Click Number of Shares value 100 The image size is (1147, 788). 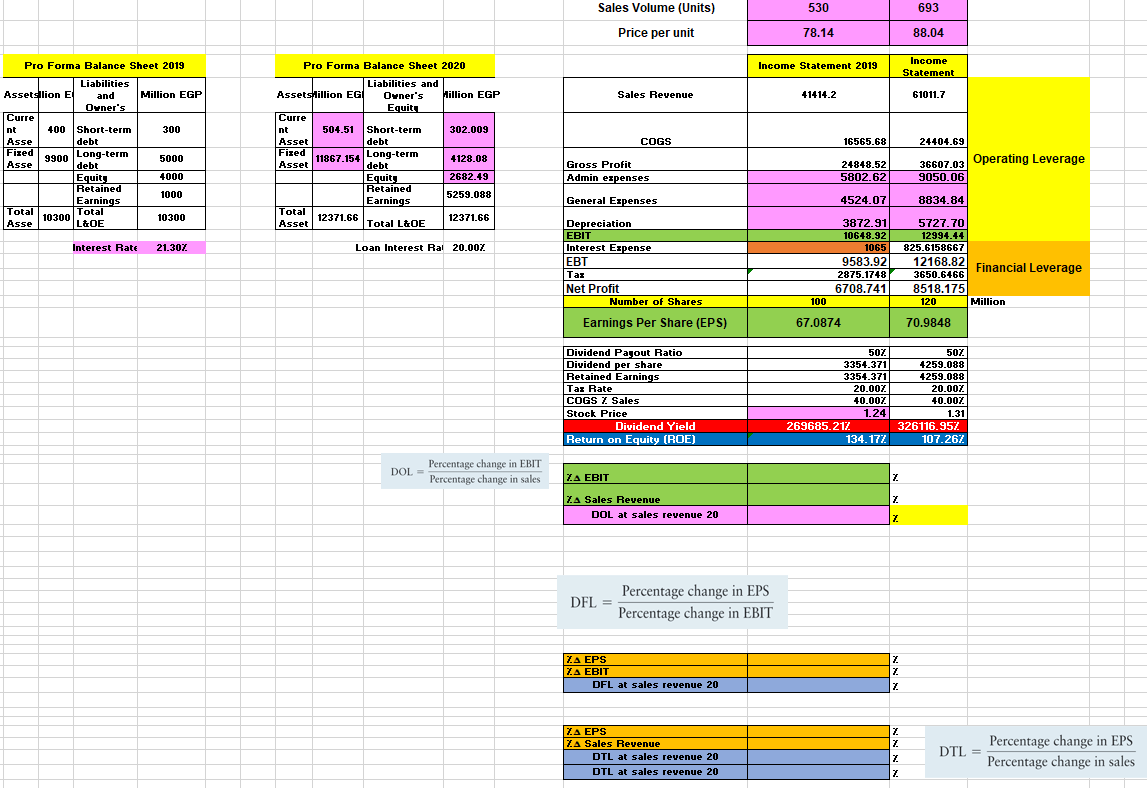(x=819, y=301)
